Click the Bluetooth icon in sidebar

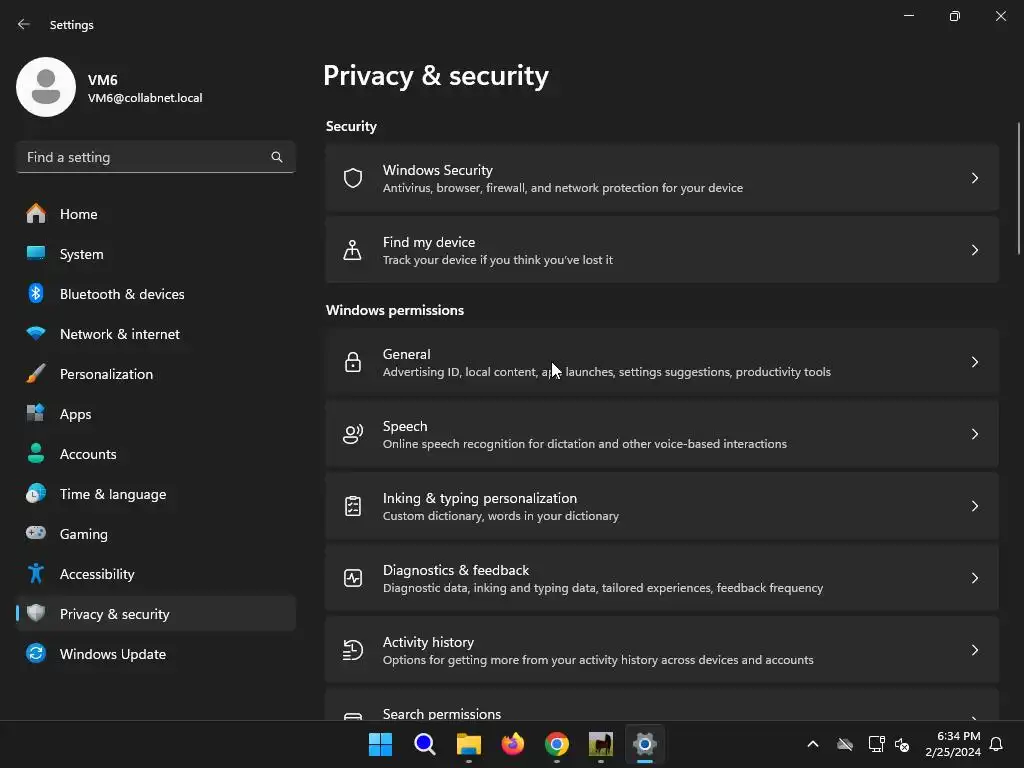point(36,294)
